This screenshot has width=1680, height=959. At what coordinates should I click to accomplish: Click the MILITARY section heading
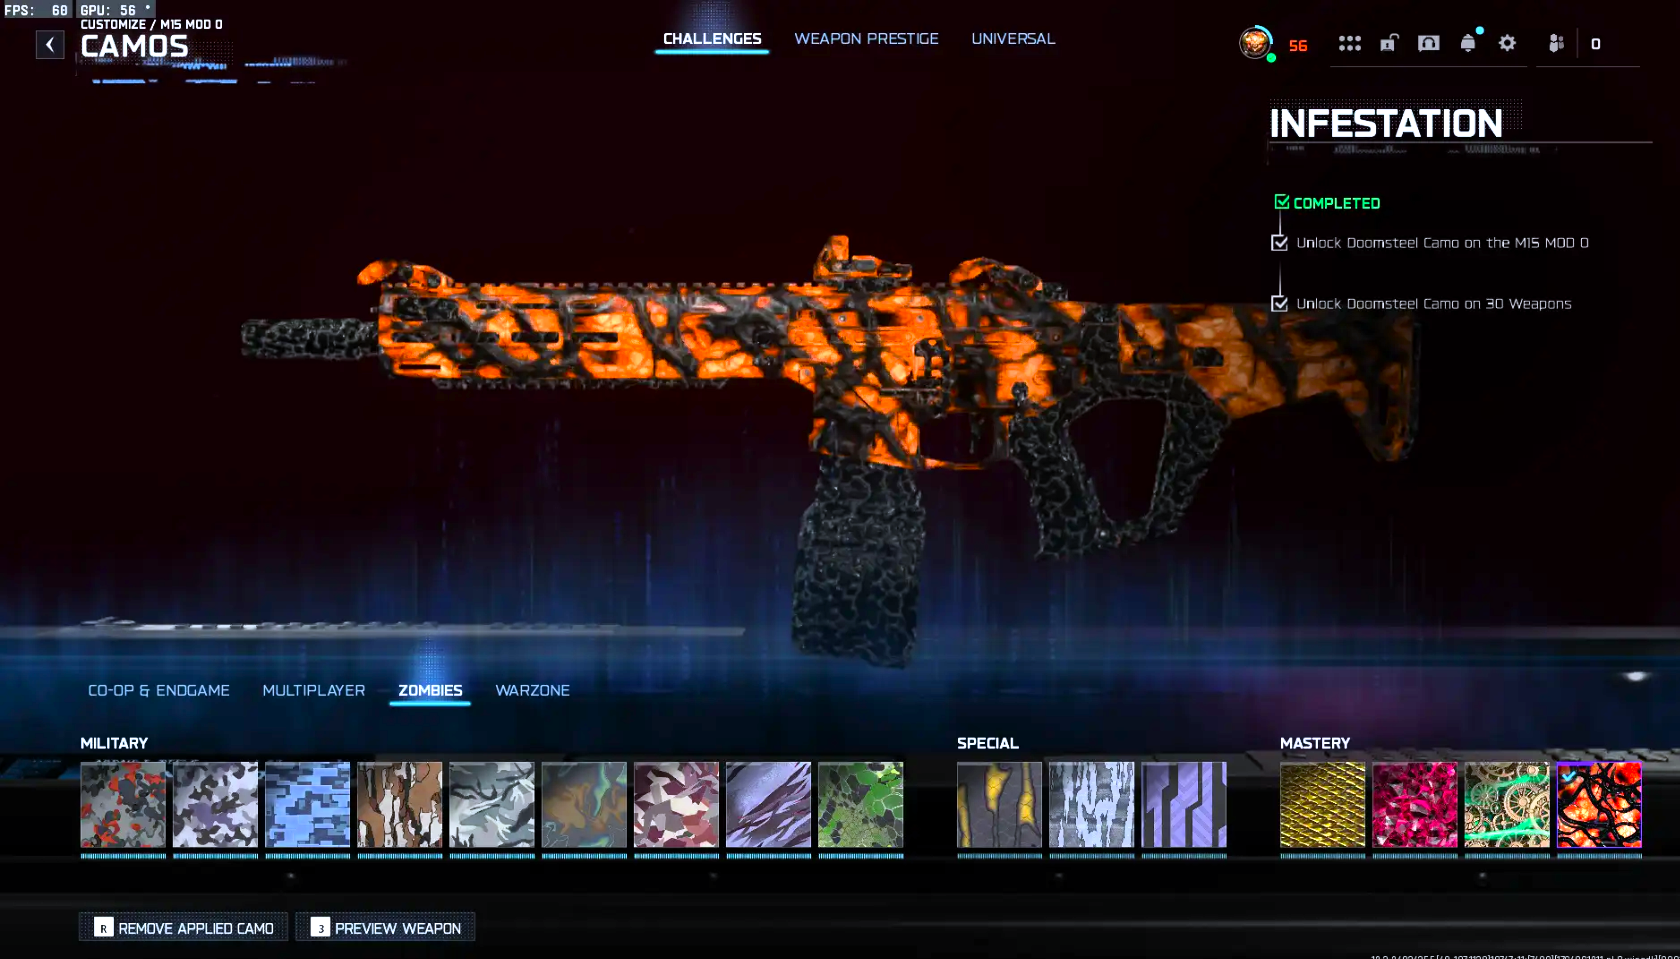click(x=114, y=743)
